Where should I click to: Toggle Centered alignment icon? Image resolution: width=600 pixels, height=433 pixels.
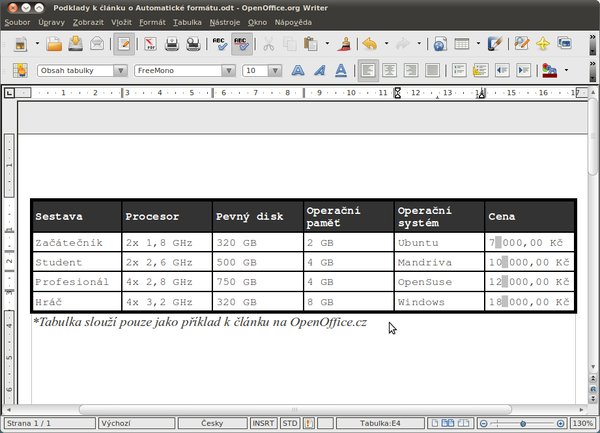coord(389,70)
